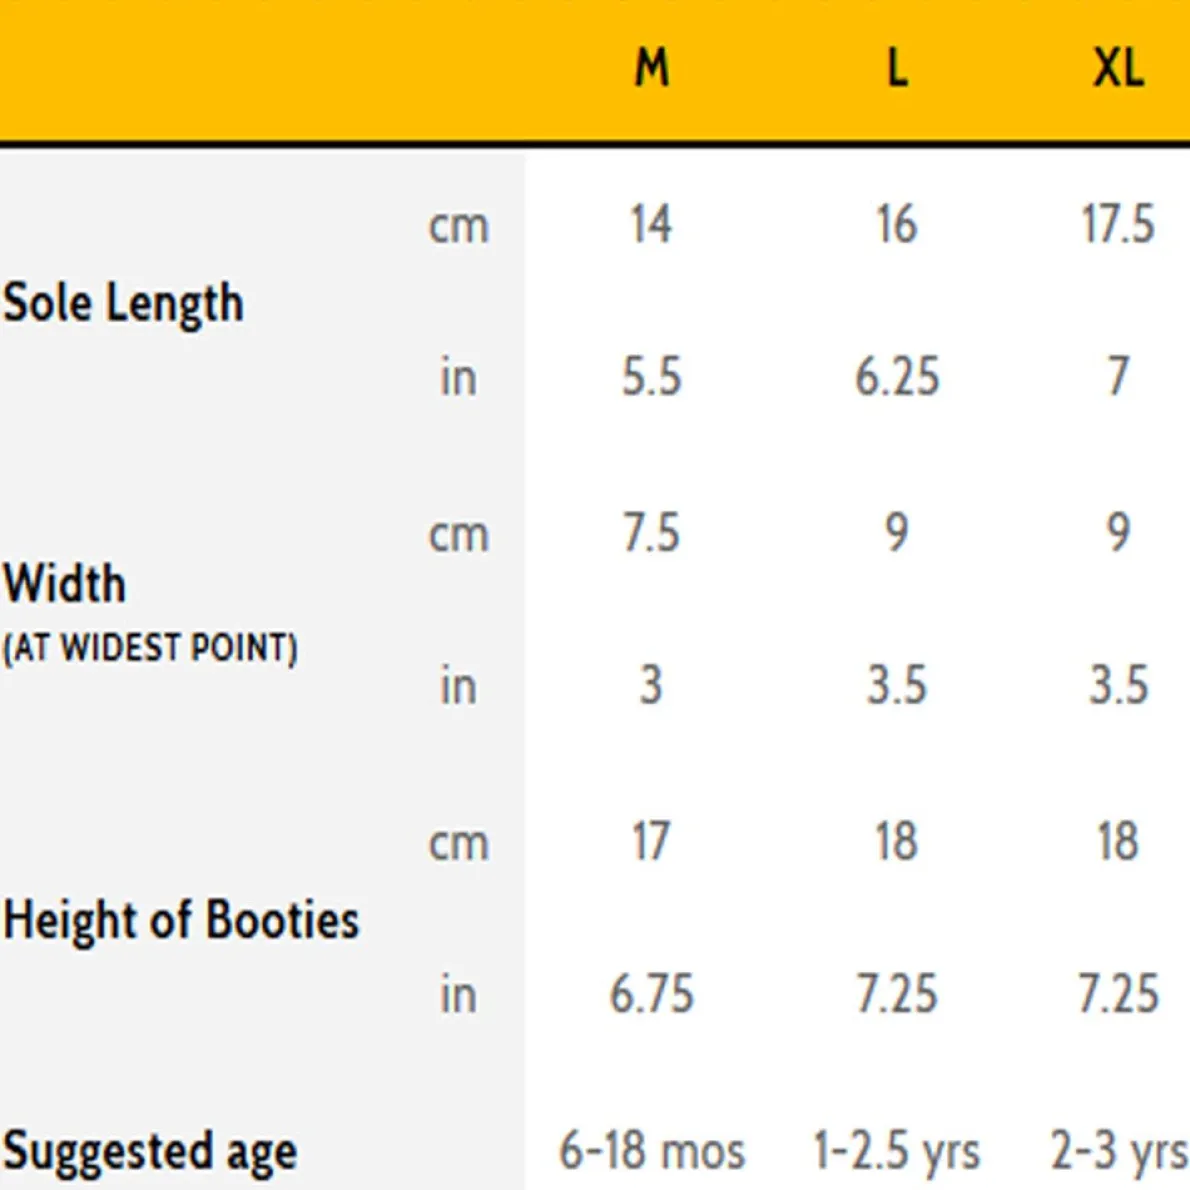This screenshot has width=1190, height=1190.
Task: Select the 1-2.5 yrs suggested age
Action: point(897,1151)
